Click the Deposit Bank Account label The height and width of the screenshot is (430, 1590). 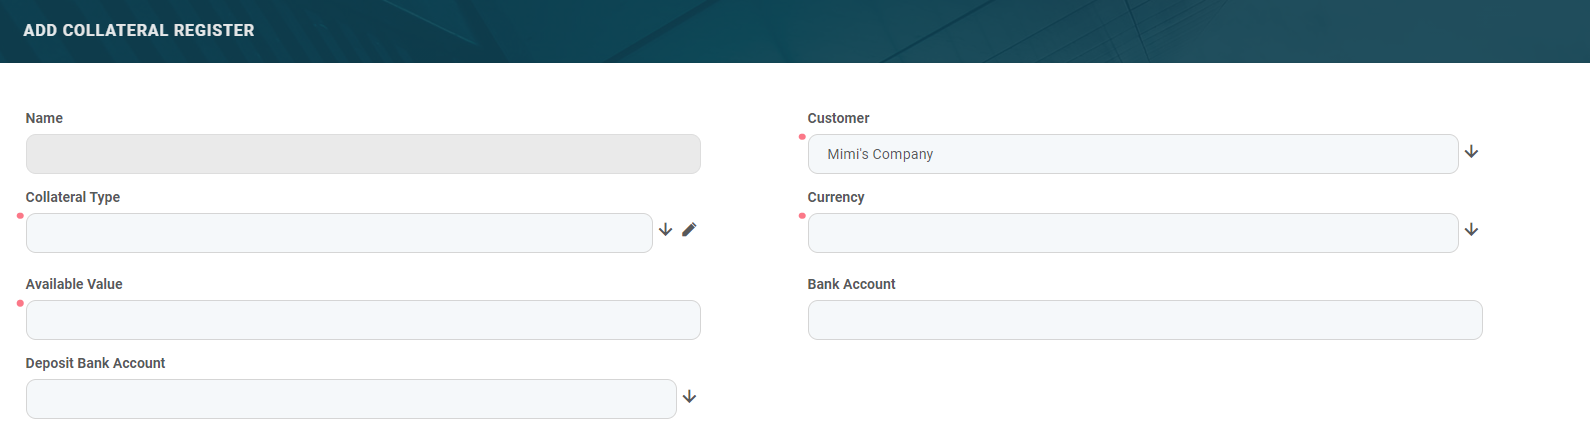(x=95, y=363)
